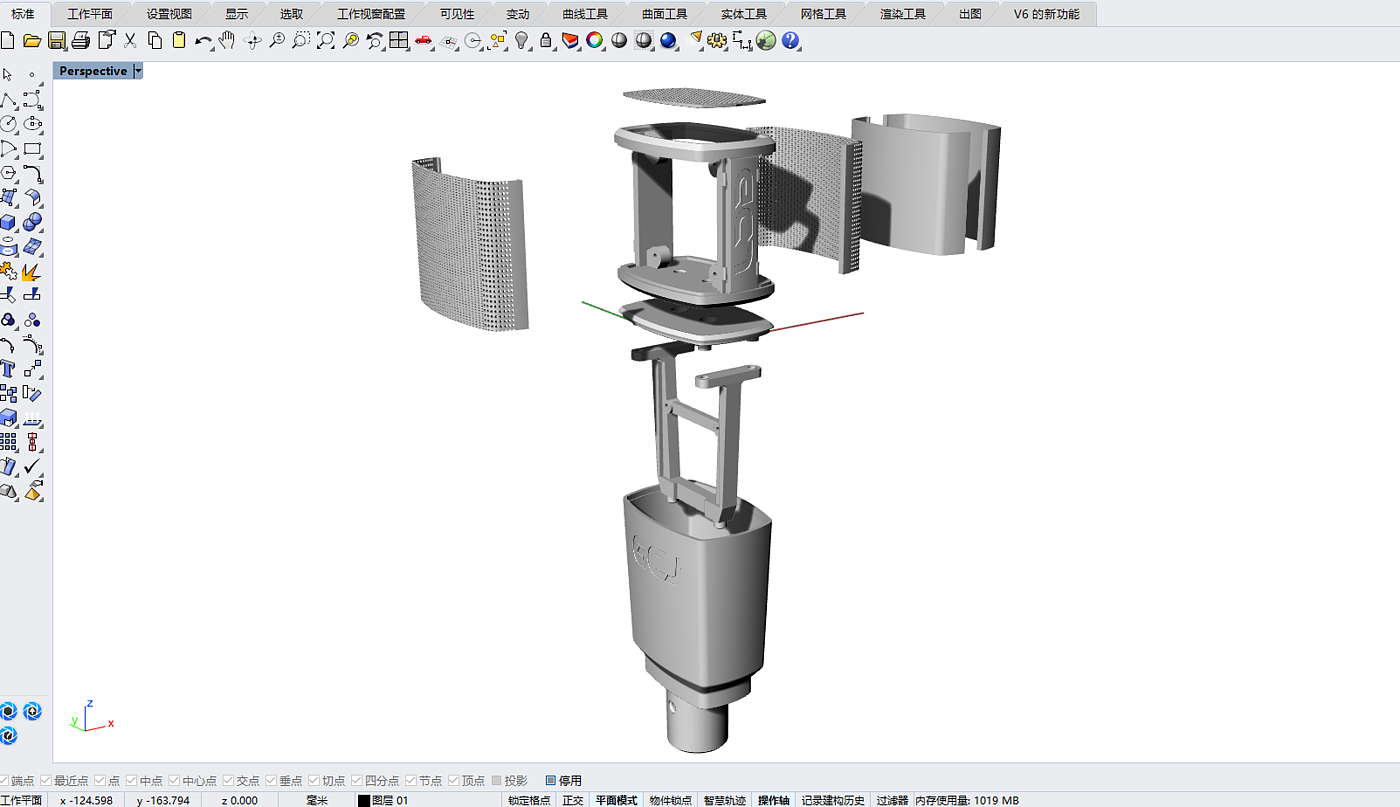Image resolution: width=1400 pixels, height=807 pixels.
Task: Click the black layer color swatch
Action: coord(364,800)
